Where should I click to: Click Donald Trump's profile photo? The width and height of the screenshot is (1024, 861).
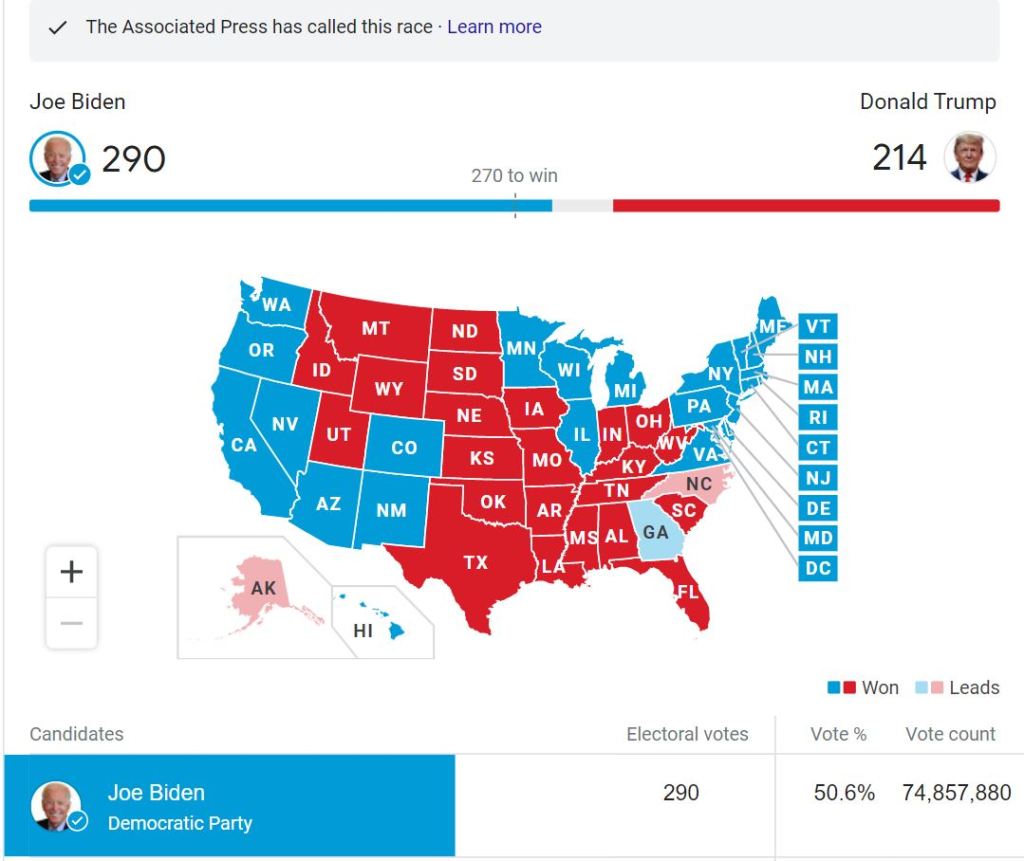point(969,158)
